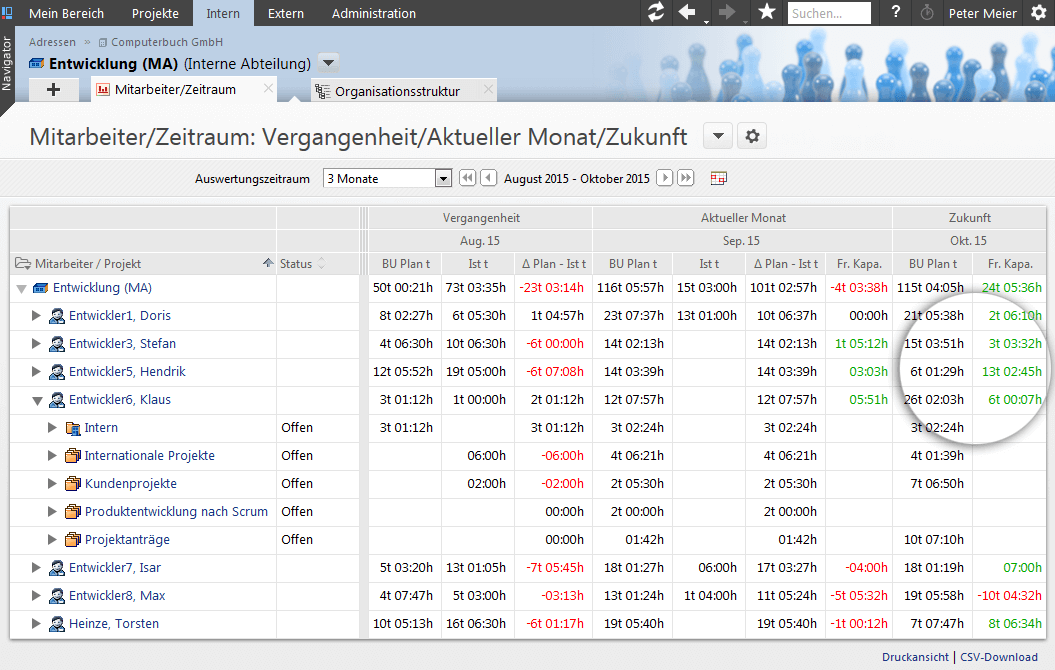The image size is (1055, 670).
Task: Jump to last period with double-right arrow
Action: click(686, 178)
